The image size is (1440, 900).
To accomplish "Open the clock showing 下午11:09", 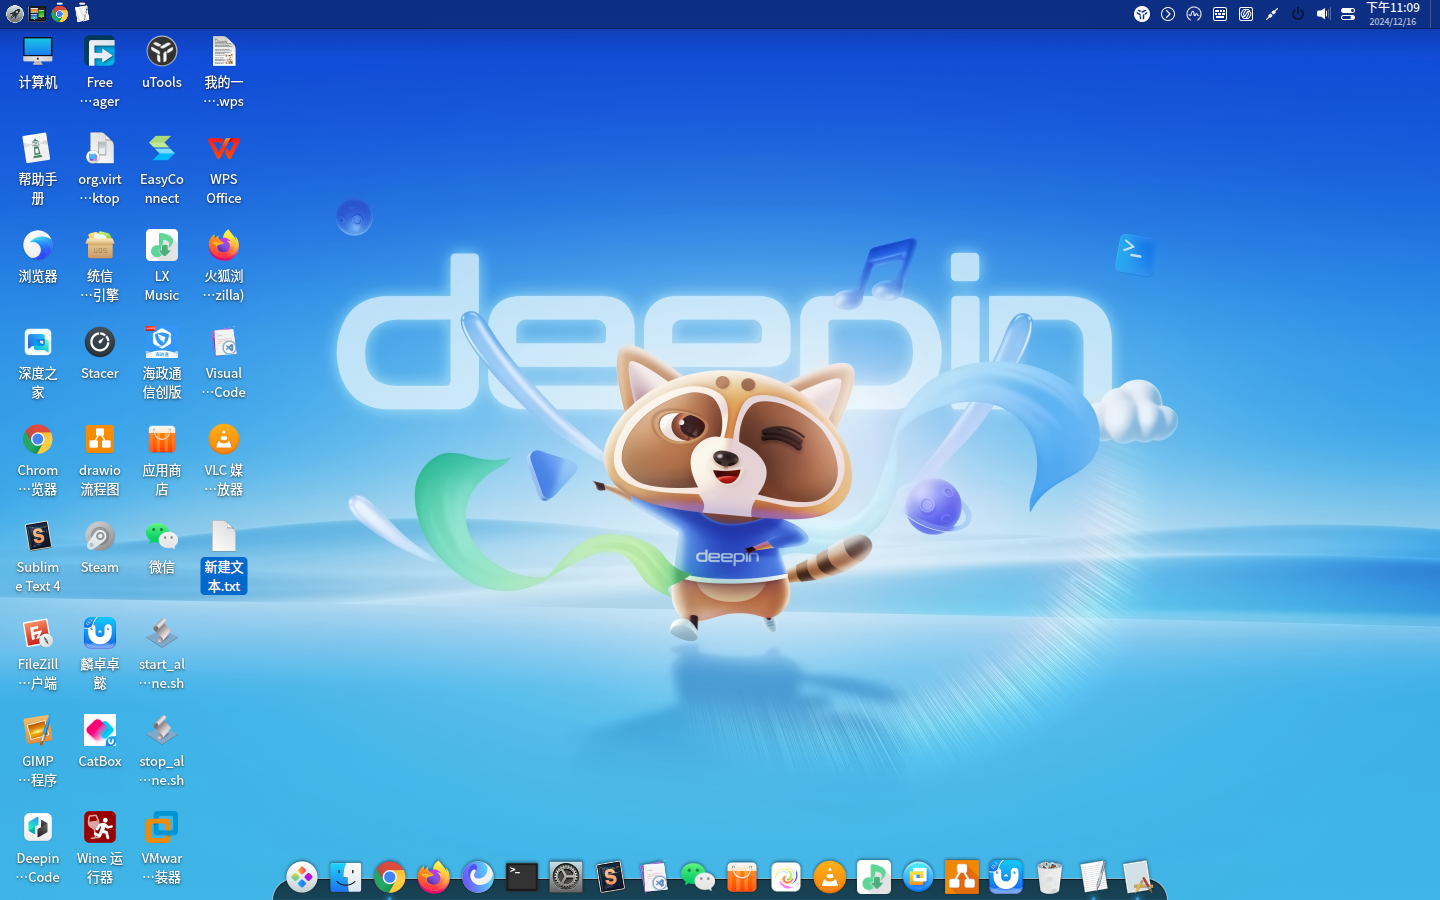I will point(1393,14).
